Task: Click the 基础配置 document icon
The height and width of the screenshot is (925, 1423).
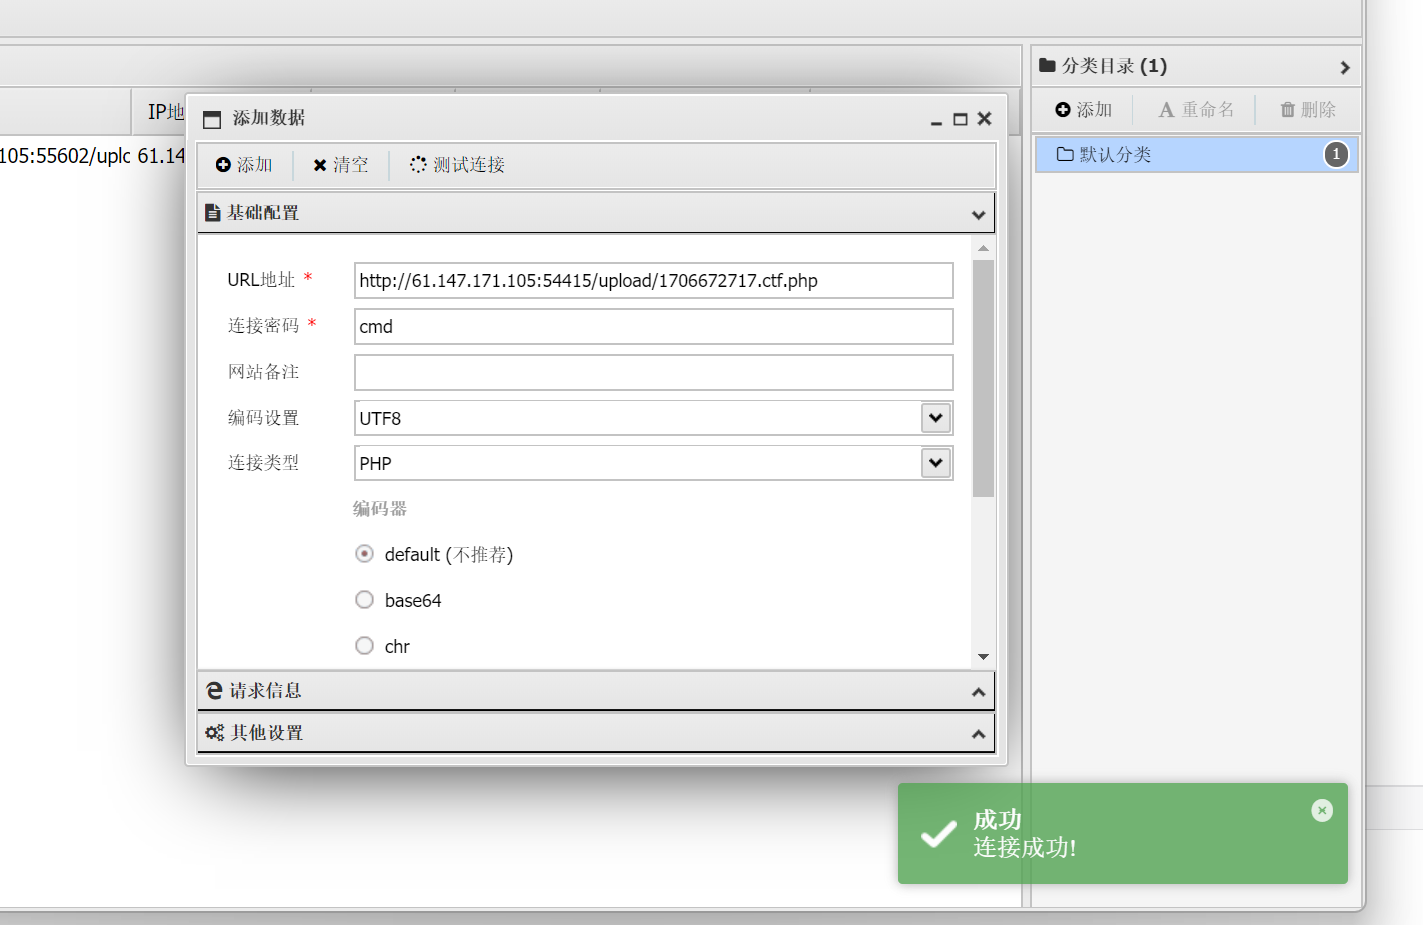Action: point(212,213)
